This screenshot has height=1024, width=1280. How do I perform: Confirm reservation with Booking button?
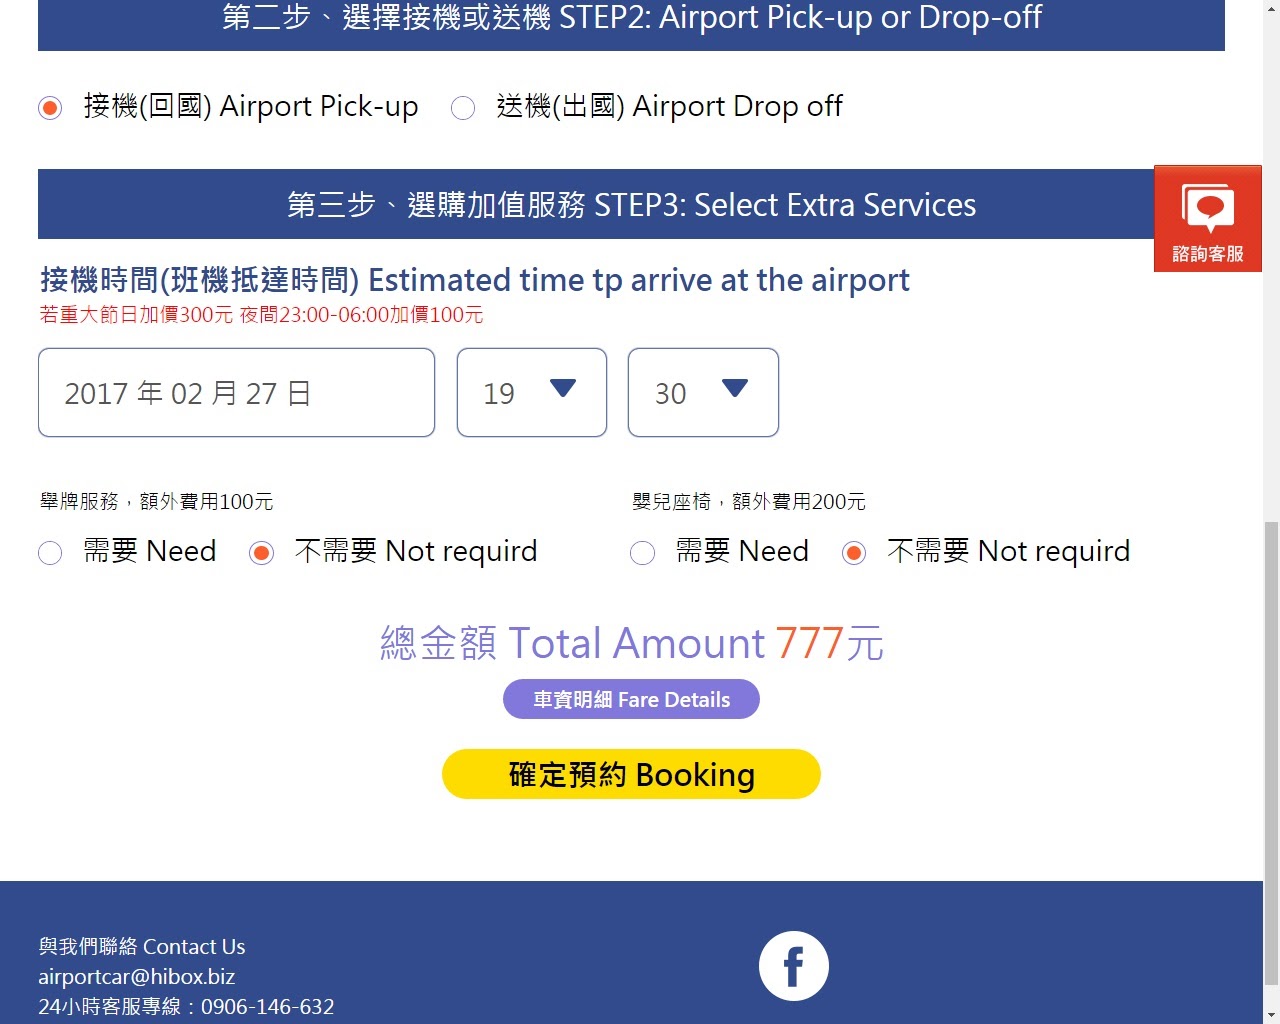(631, 774)
